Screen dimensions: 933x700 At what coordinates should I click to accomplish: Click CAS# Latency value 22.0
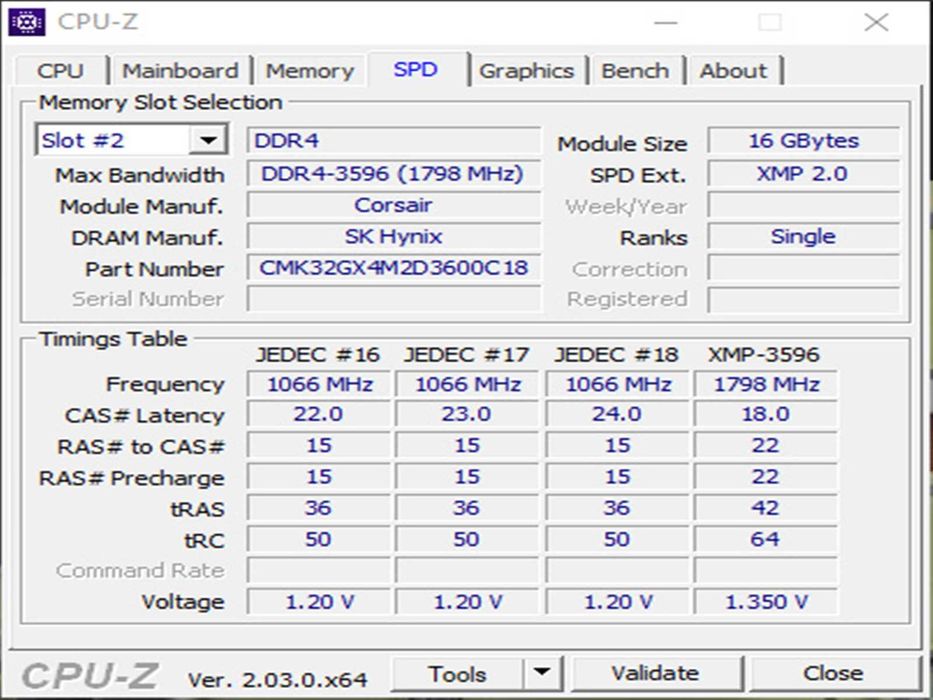(x=319, y=414)
